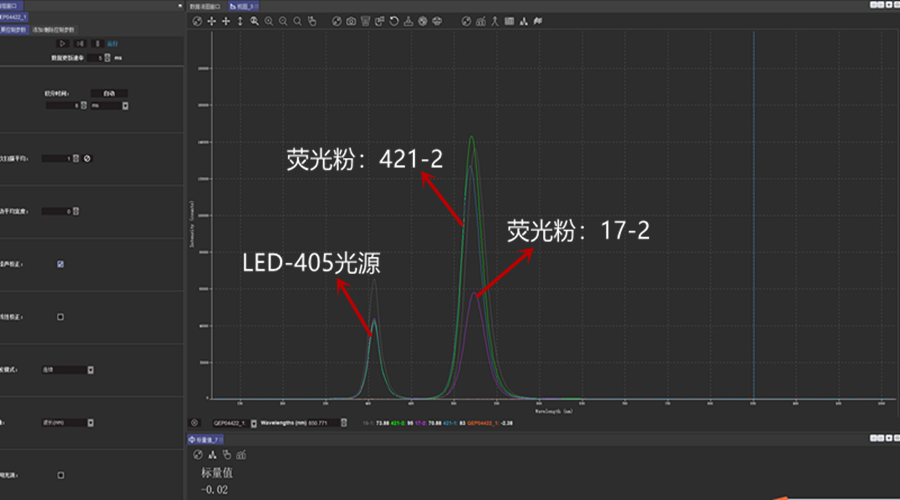900x500 pixels.
Task: Click the zoom-in magnifier icon
Action: [269, 21]
